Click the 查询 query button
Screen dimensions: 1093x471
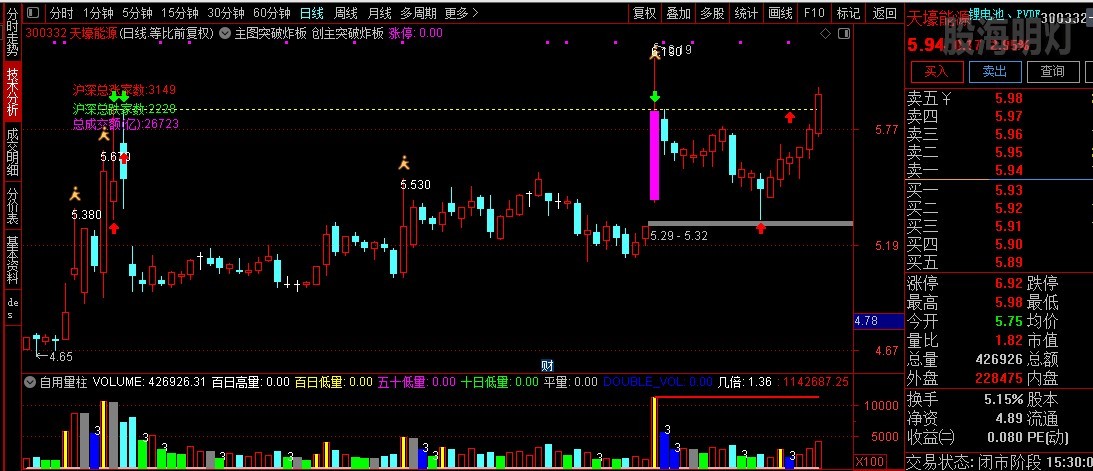tap(1052, 71)
